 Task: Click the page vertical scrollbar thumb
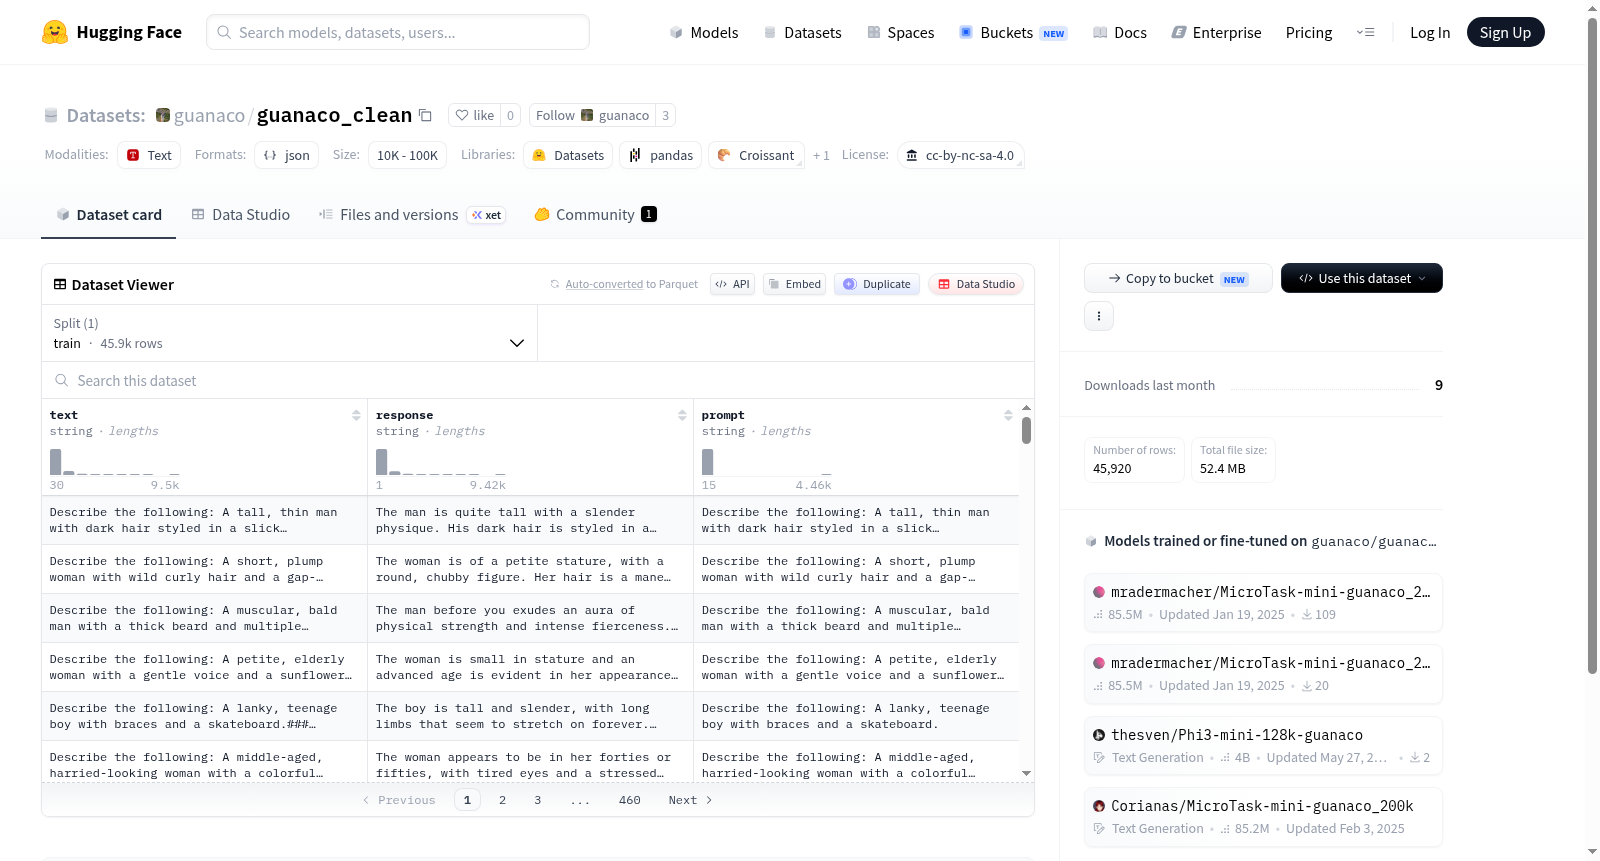click(1592, 345)
